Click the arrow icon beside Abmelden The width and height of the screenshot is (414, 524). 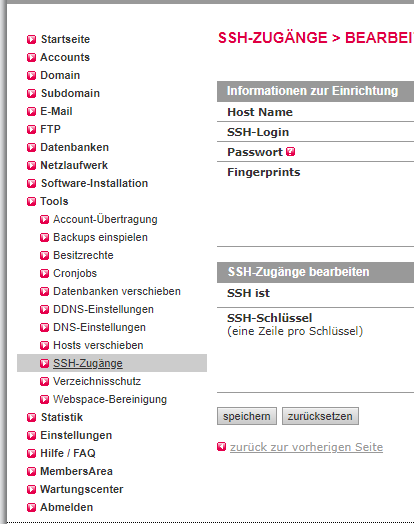pos(31,508)
